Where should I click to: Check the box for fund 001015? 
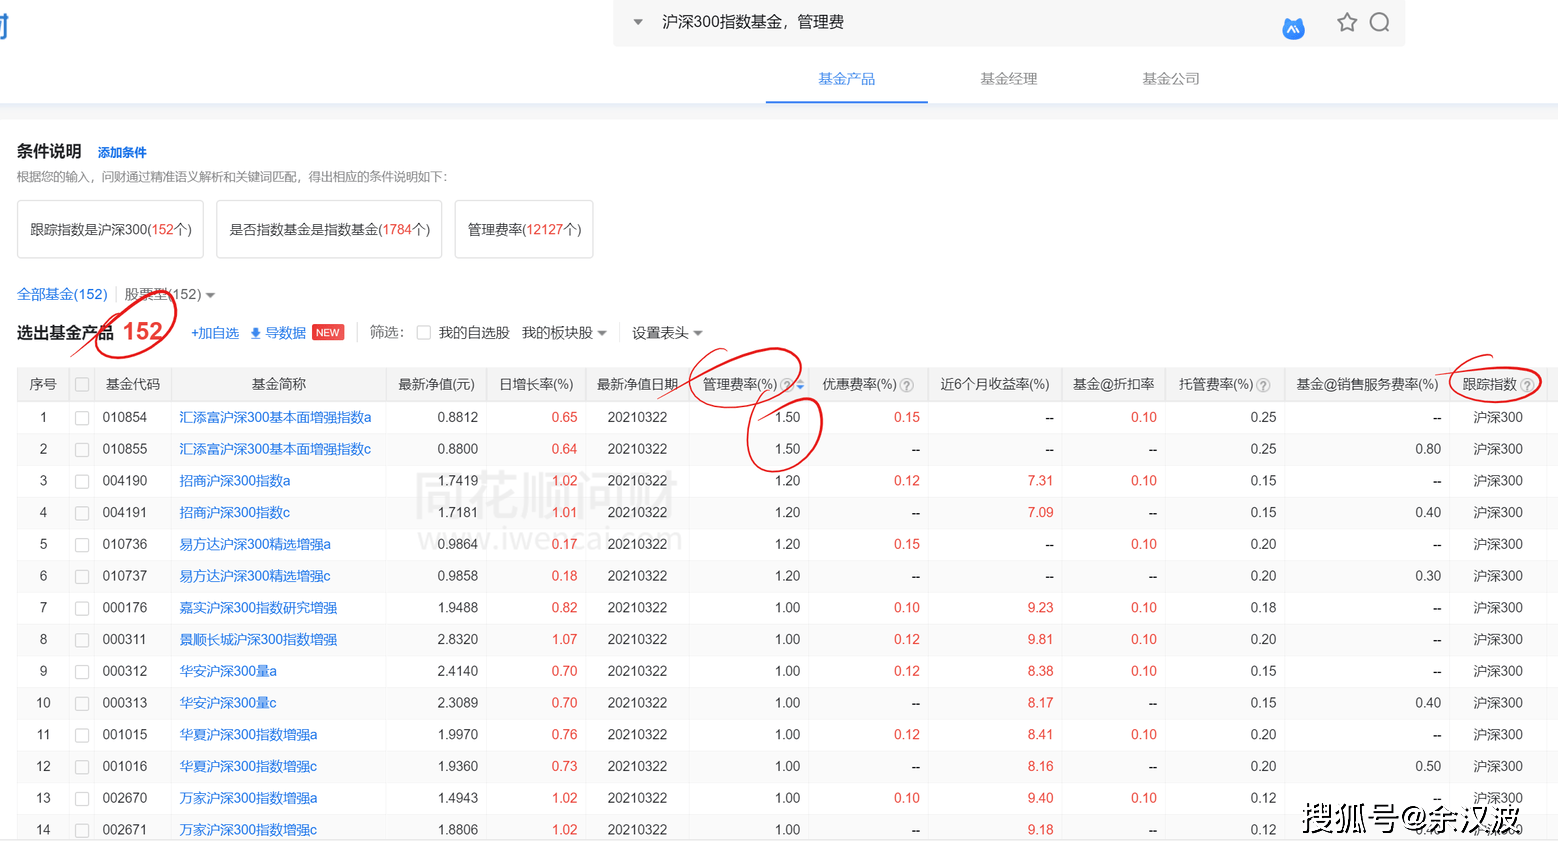click(82, 735)
